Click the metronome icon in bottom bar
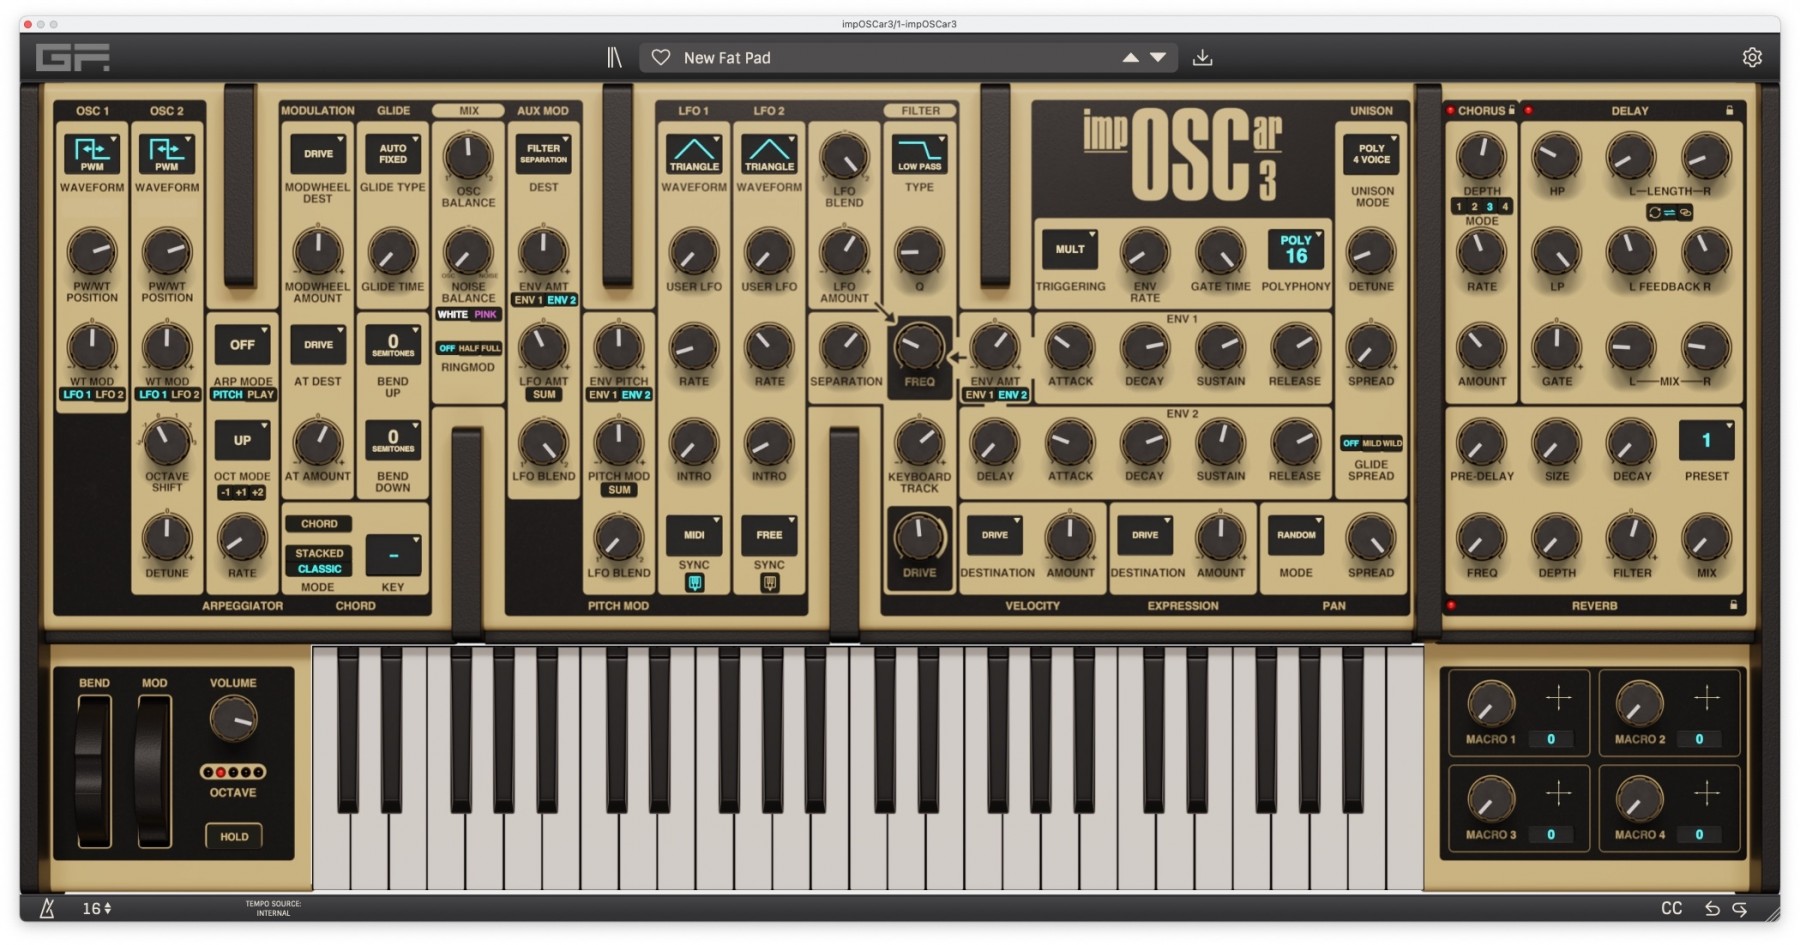Viewport: 1800px width, 945px height. pyautogui.click(x=47, y=908)
